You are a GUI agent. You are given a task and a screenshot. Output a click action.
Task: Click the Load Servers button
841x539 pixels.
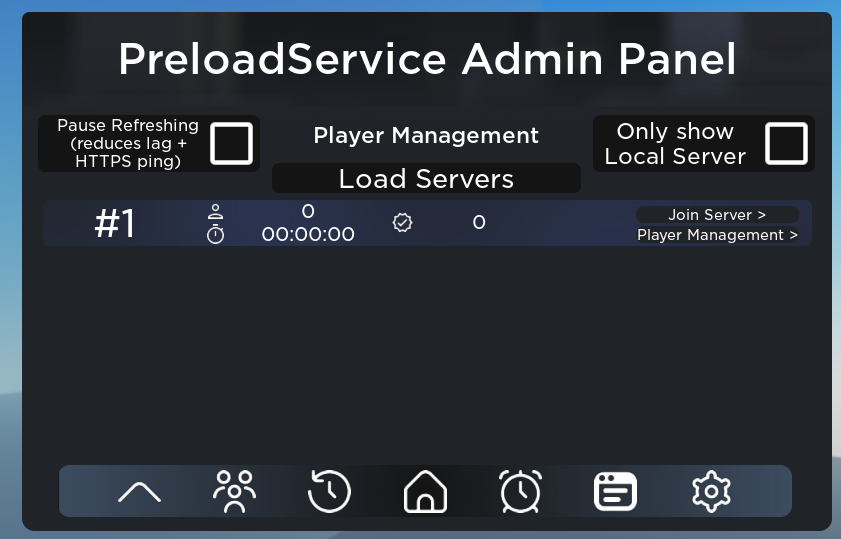pos(426,178)
